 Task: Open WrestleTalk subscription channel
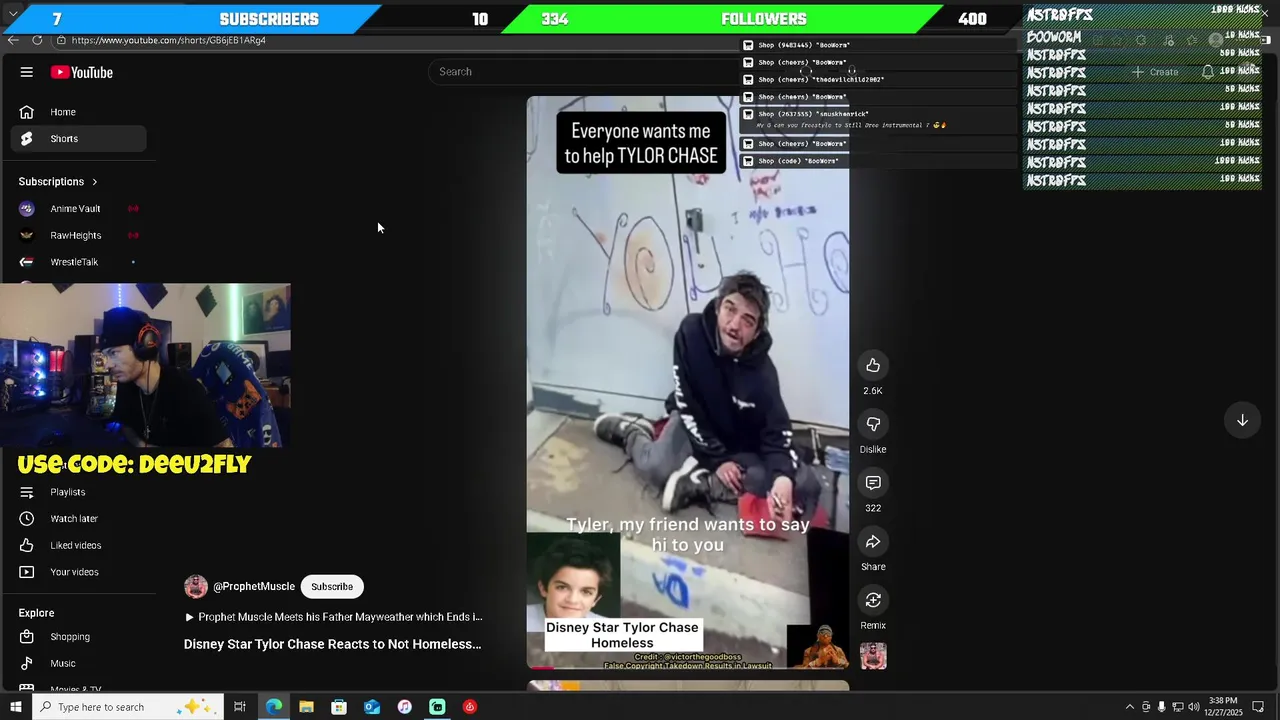pyautogui.click(x=78, y=262)
